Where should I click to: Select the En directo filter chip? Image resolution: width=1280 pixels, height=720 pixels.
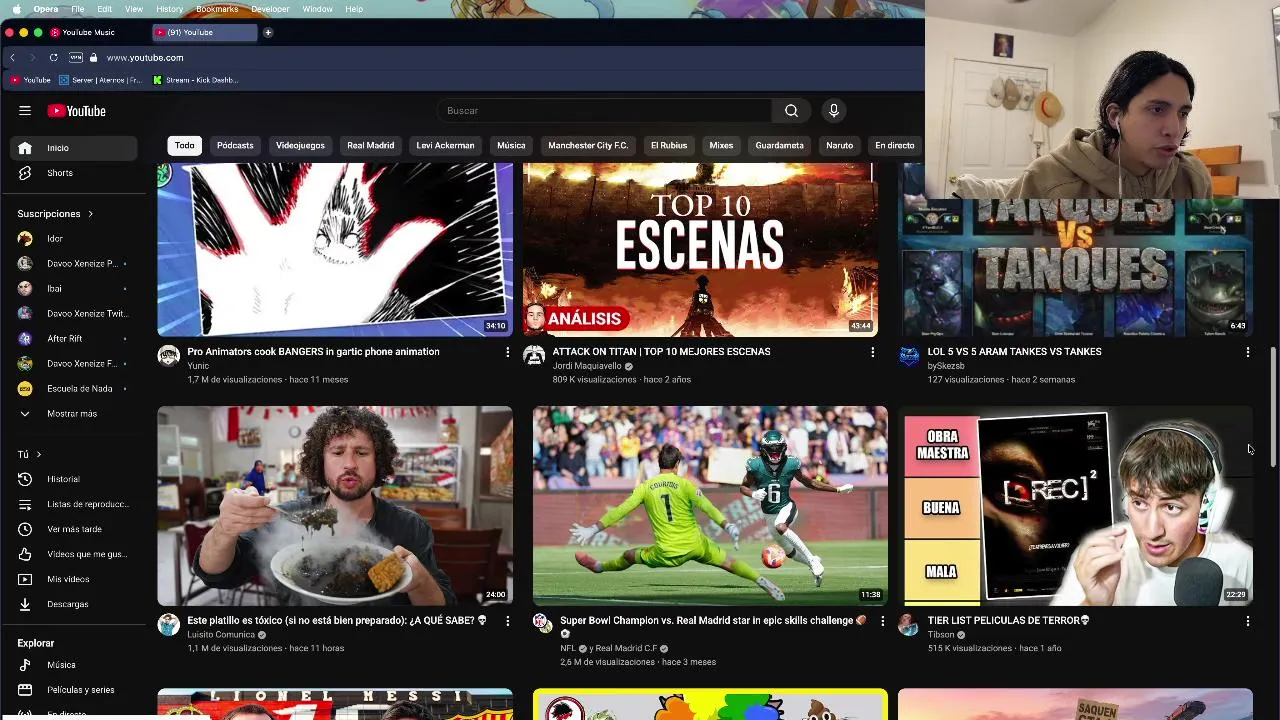[894, 146]
